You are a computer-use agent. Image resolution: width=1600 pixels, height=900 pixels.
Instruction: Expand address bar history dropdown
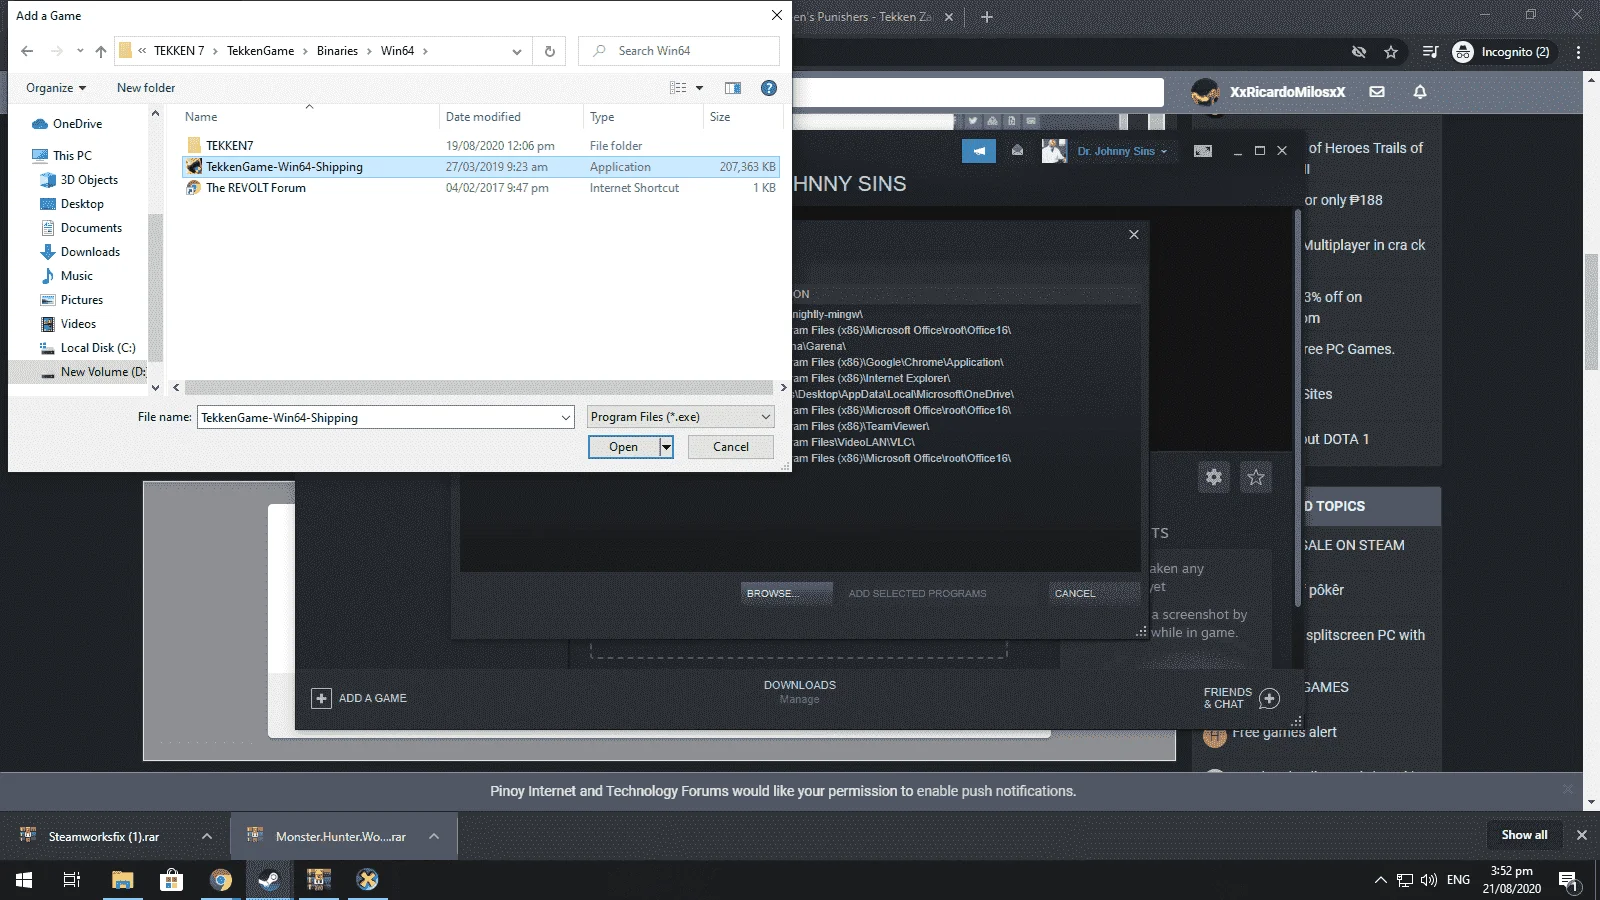(516, 51)
